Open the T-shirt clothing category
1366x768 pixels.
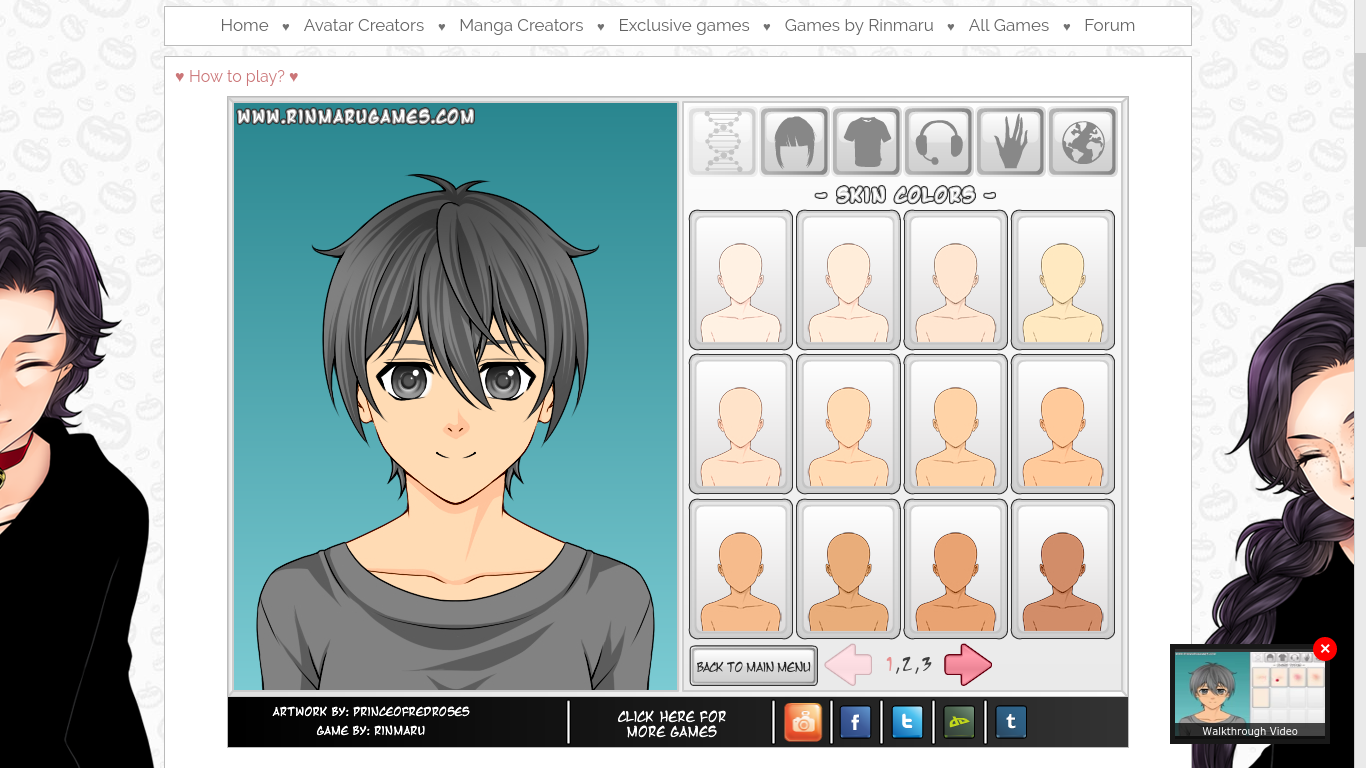pos(866,142)
